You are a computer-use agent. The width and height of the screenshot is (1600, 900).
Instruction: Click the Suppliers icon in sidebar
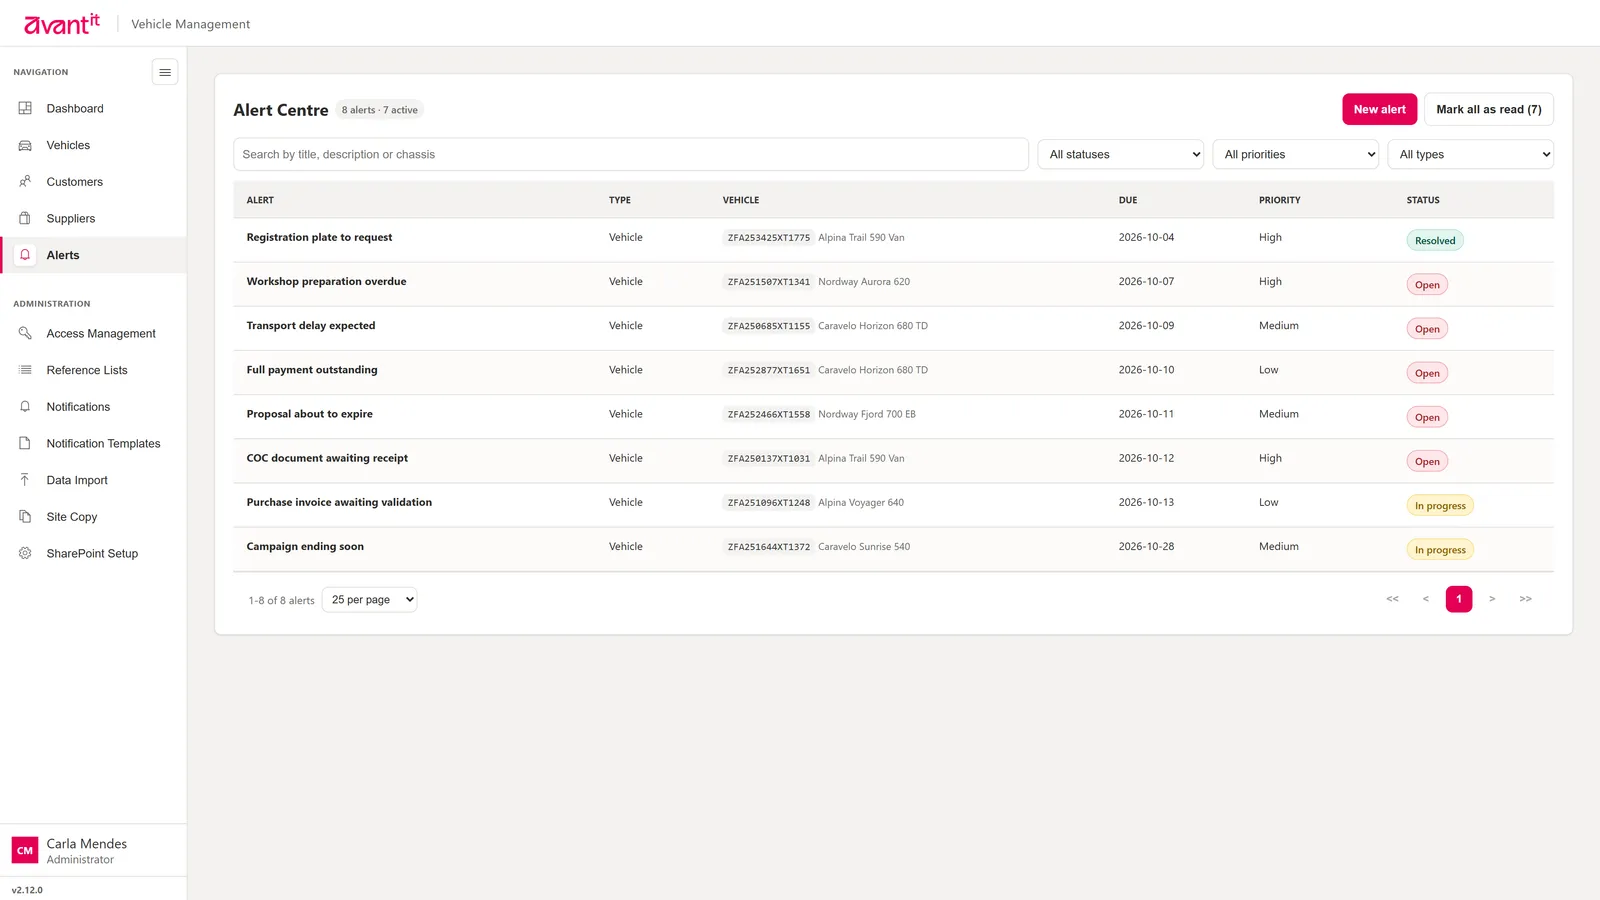pos(25,218)
